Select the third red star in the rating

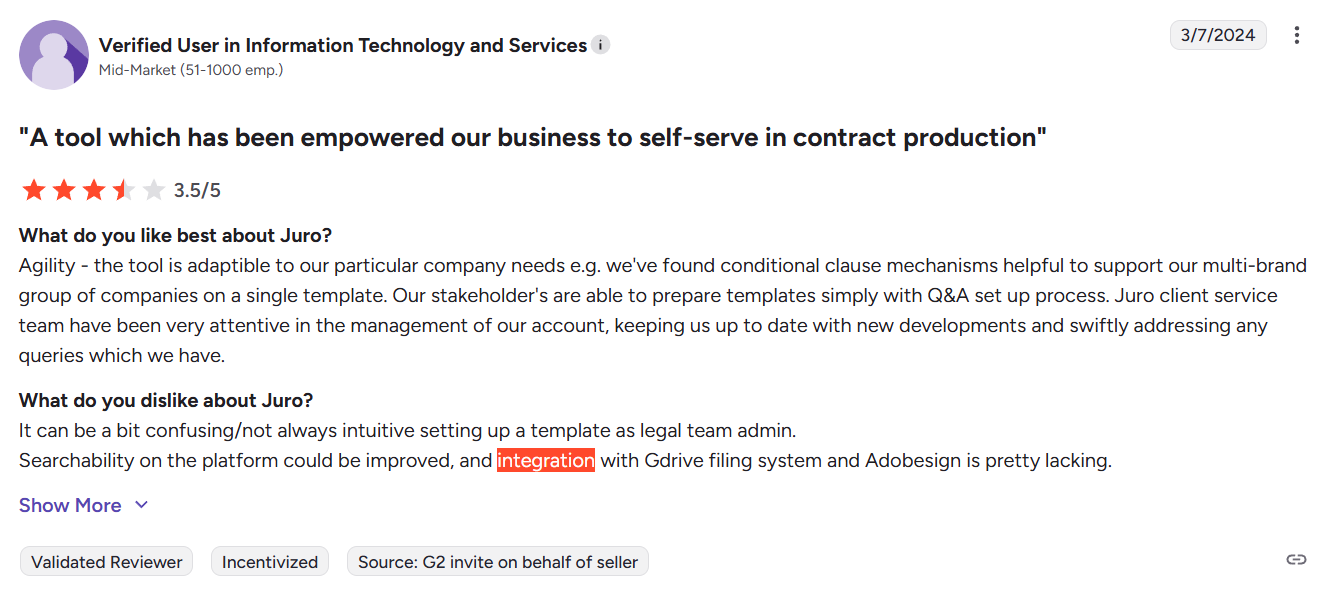[95, 189]
